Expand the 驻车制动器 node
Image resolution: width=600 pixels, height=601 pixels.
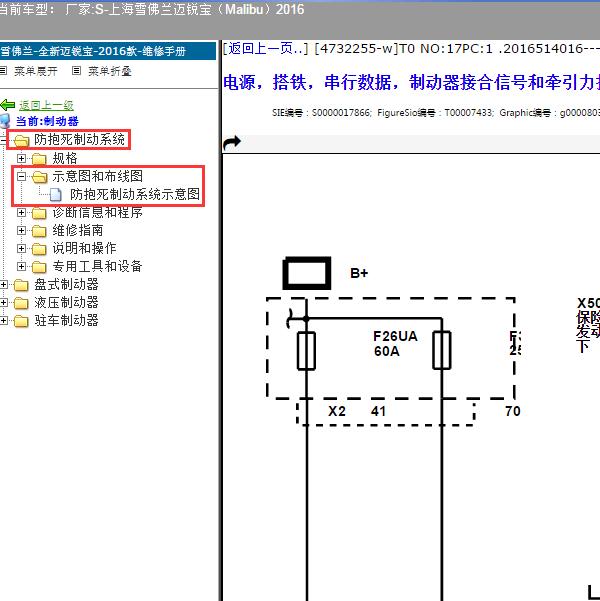tap(3, 320)
